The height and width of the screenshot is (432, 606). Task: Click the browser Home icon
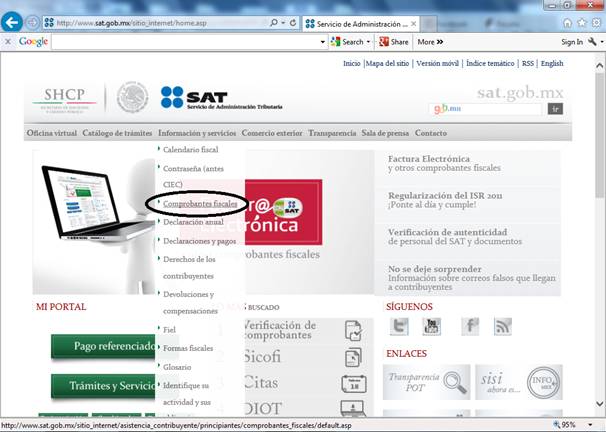pos(567,22)
